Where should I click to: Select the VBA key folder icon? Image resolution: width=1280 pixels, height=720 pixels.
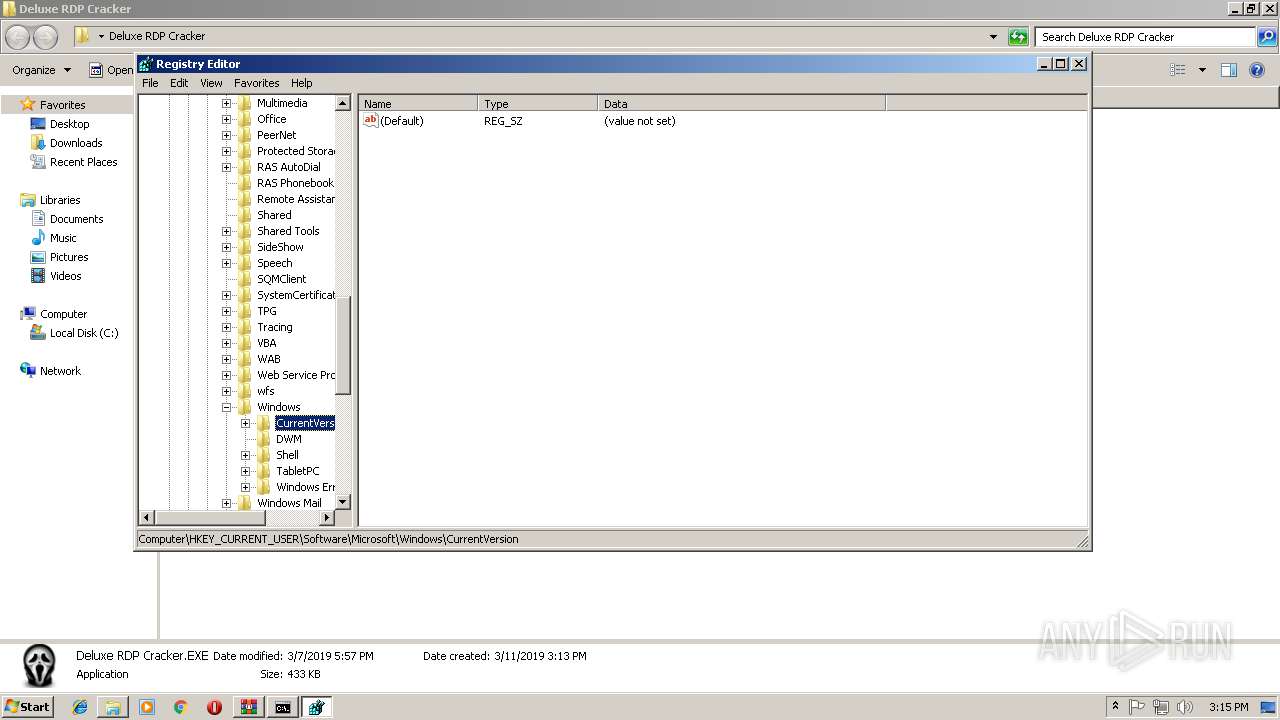pos(244,343)
